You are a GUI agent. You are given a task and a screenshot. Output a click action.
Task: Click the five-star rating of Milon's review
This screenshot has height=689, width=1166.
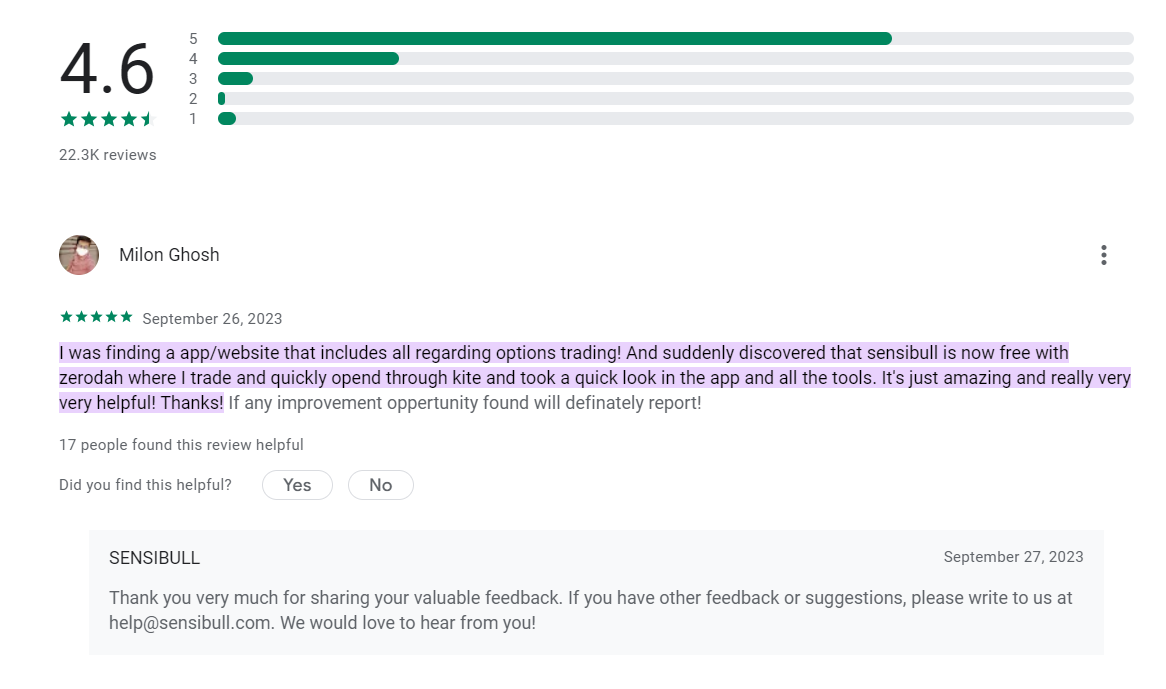point(96,317)
